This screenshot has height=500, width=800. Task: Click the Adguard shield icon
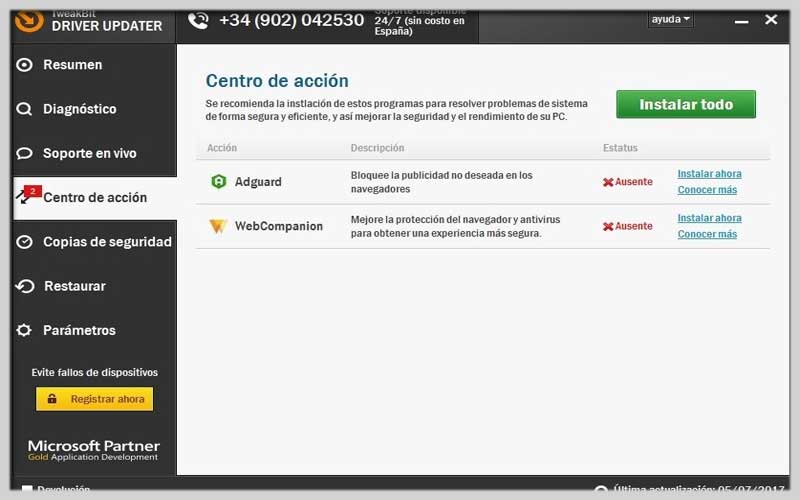click(218, 182)
